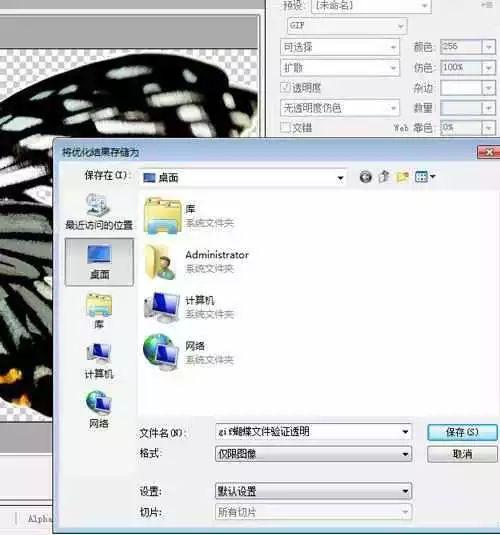The height and width of the screenshot is (535, 500).
Task: Expand the 格式 dropdown showing 仅限图像
Action: pos(313,454)
